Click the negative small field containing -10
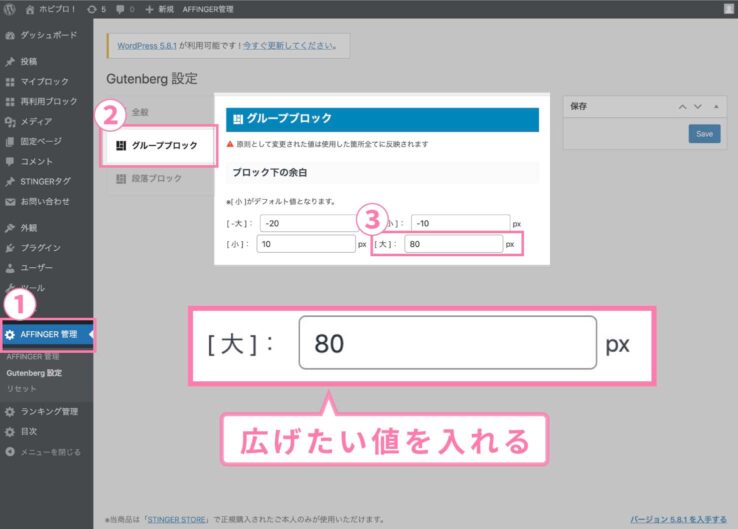 pos(460,224)
